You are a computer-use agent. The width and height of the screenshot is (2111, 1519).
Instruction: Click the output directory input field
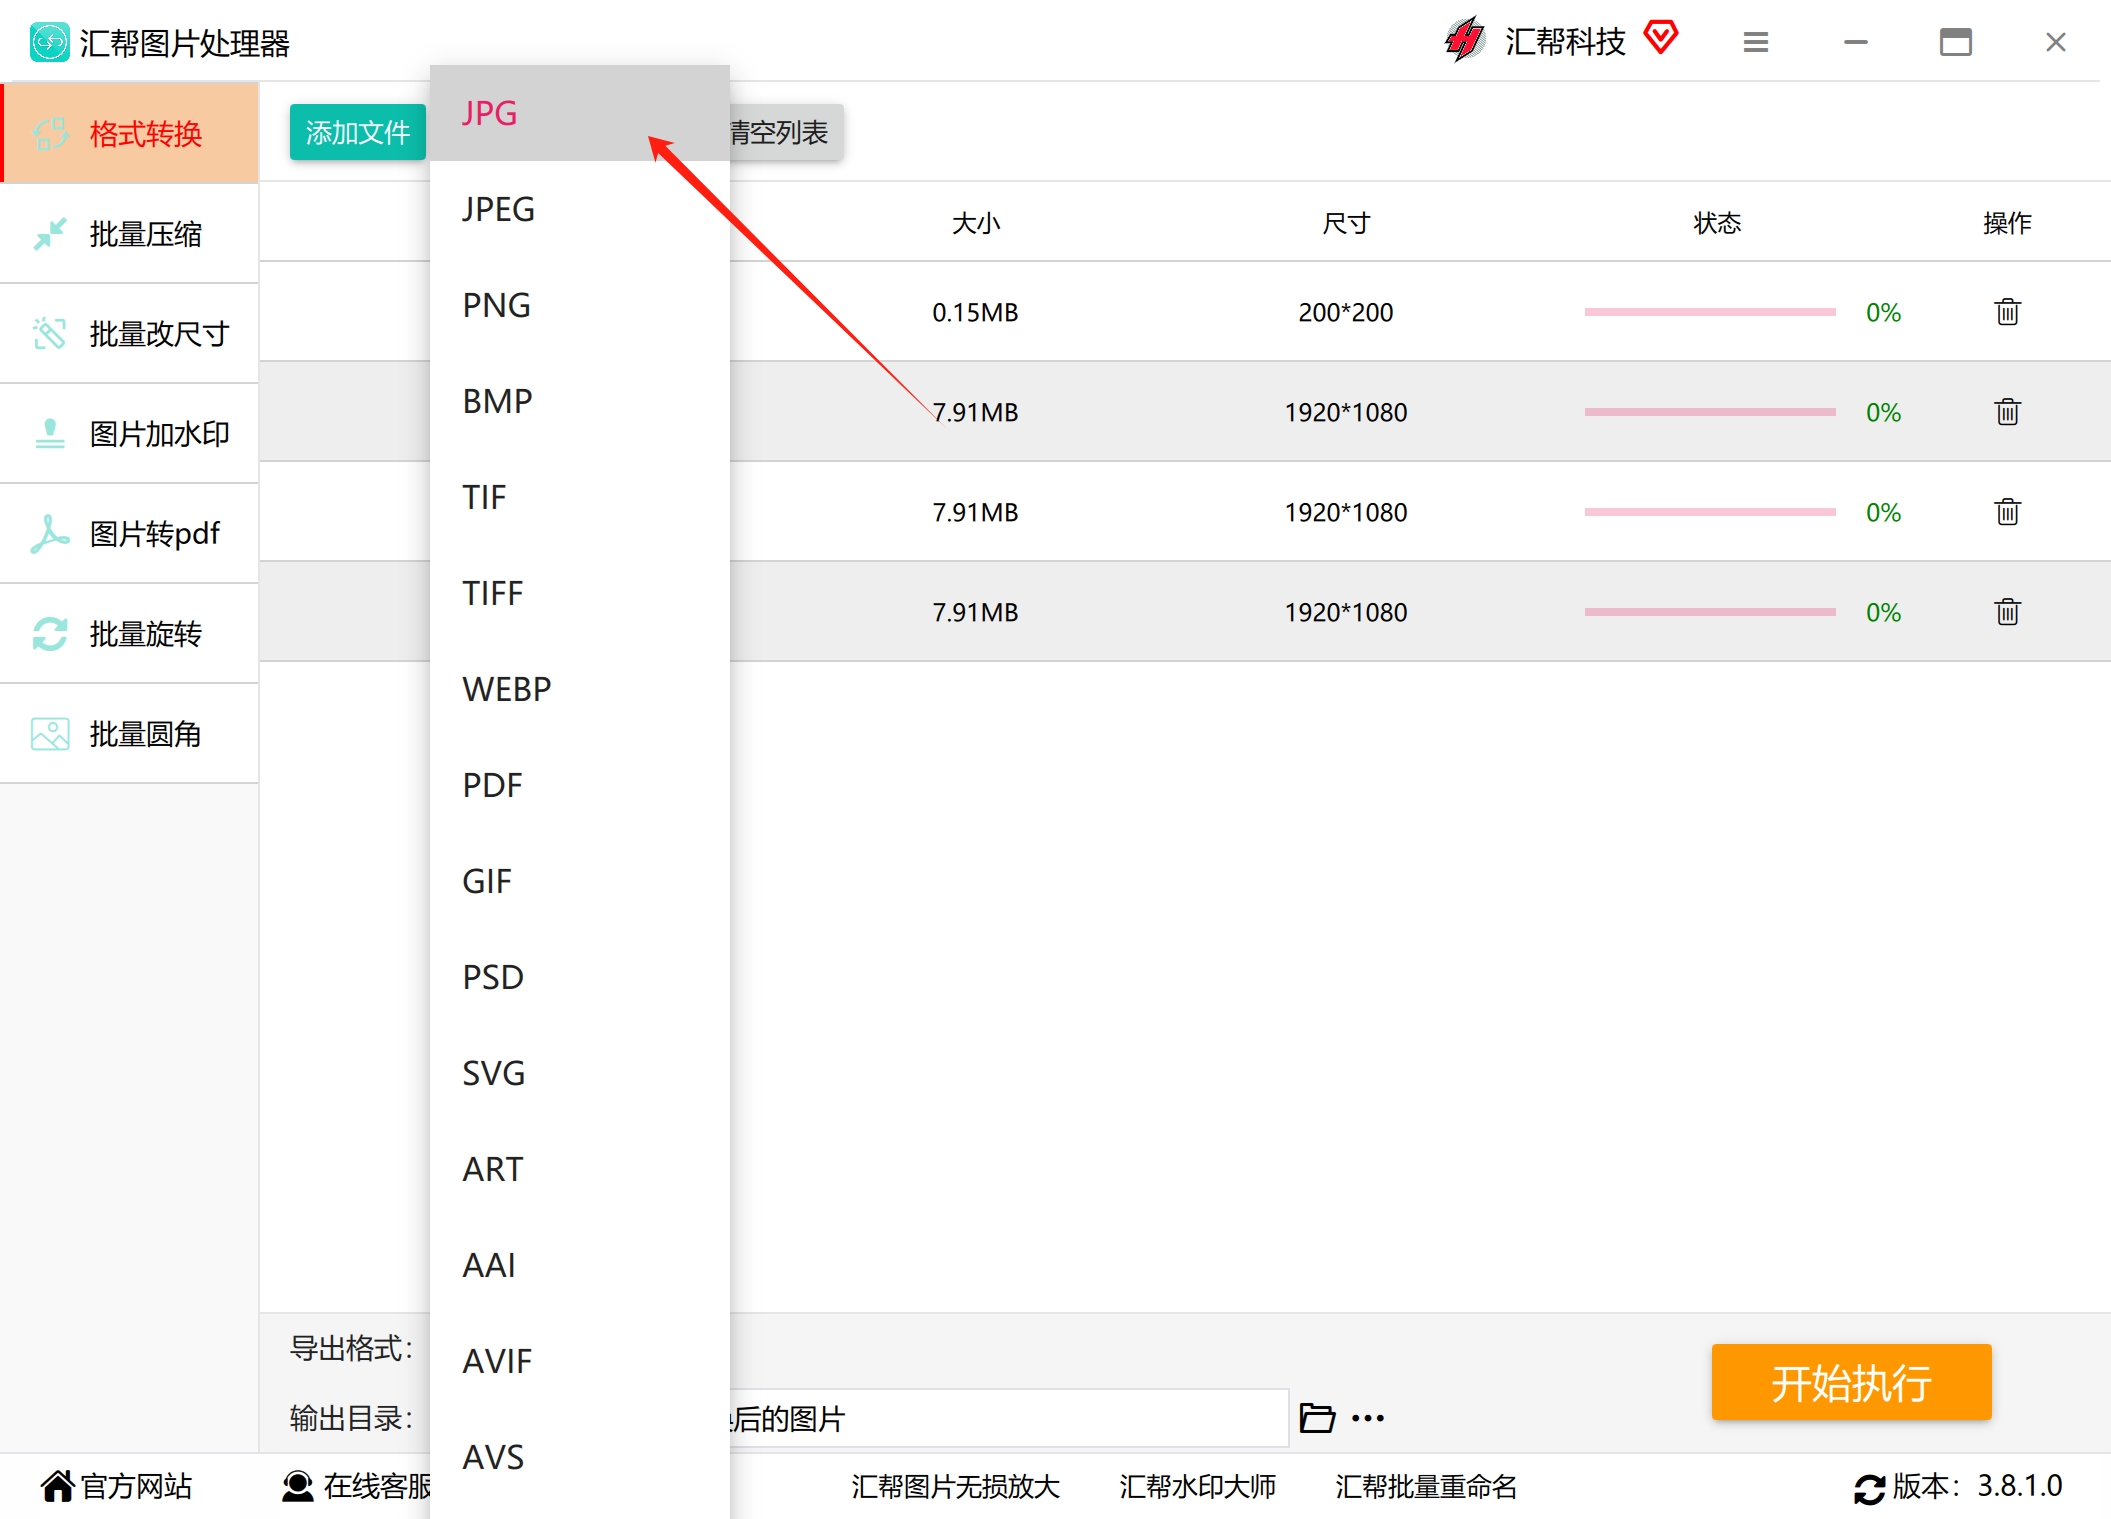1008,1417
